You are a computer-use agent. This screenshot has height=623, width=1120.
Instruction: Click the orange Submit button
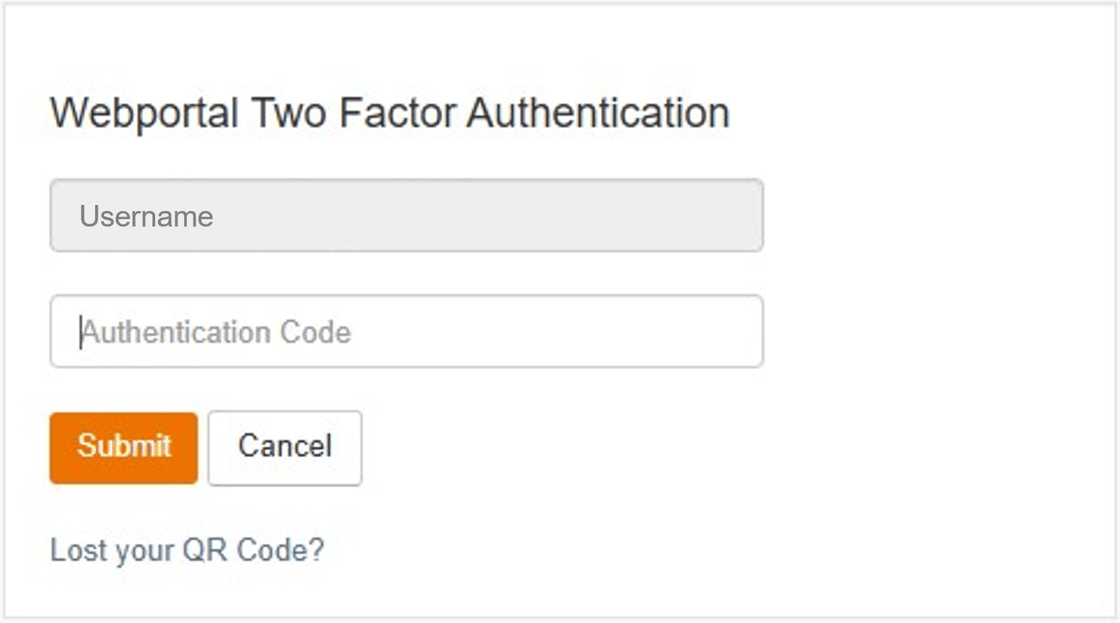click(x=124, y=447)
